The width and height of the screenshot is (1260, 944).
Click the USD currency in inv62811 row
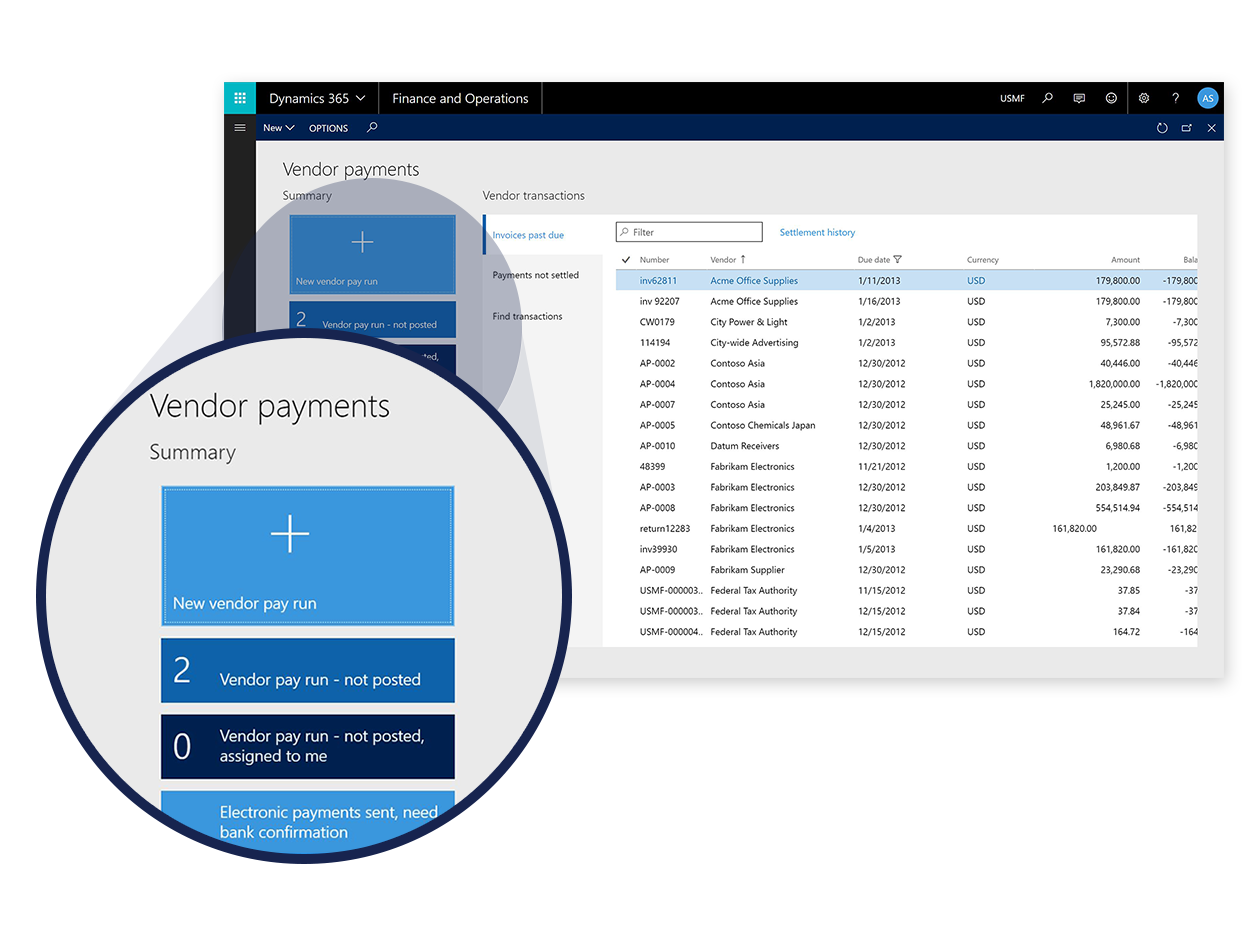point(976,281)
